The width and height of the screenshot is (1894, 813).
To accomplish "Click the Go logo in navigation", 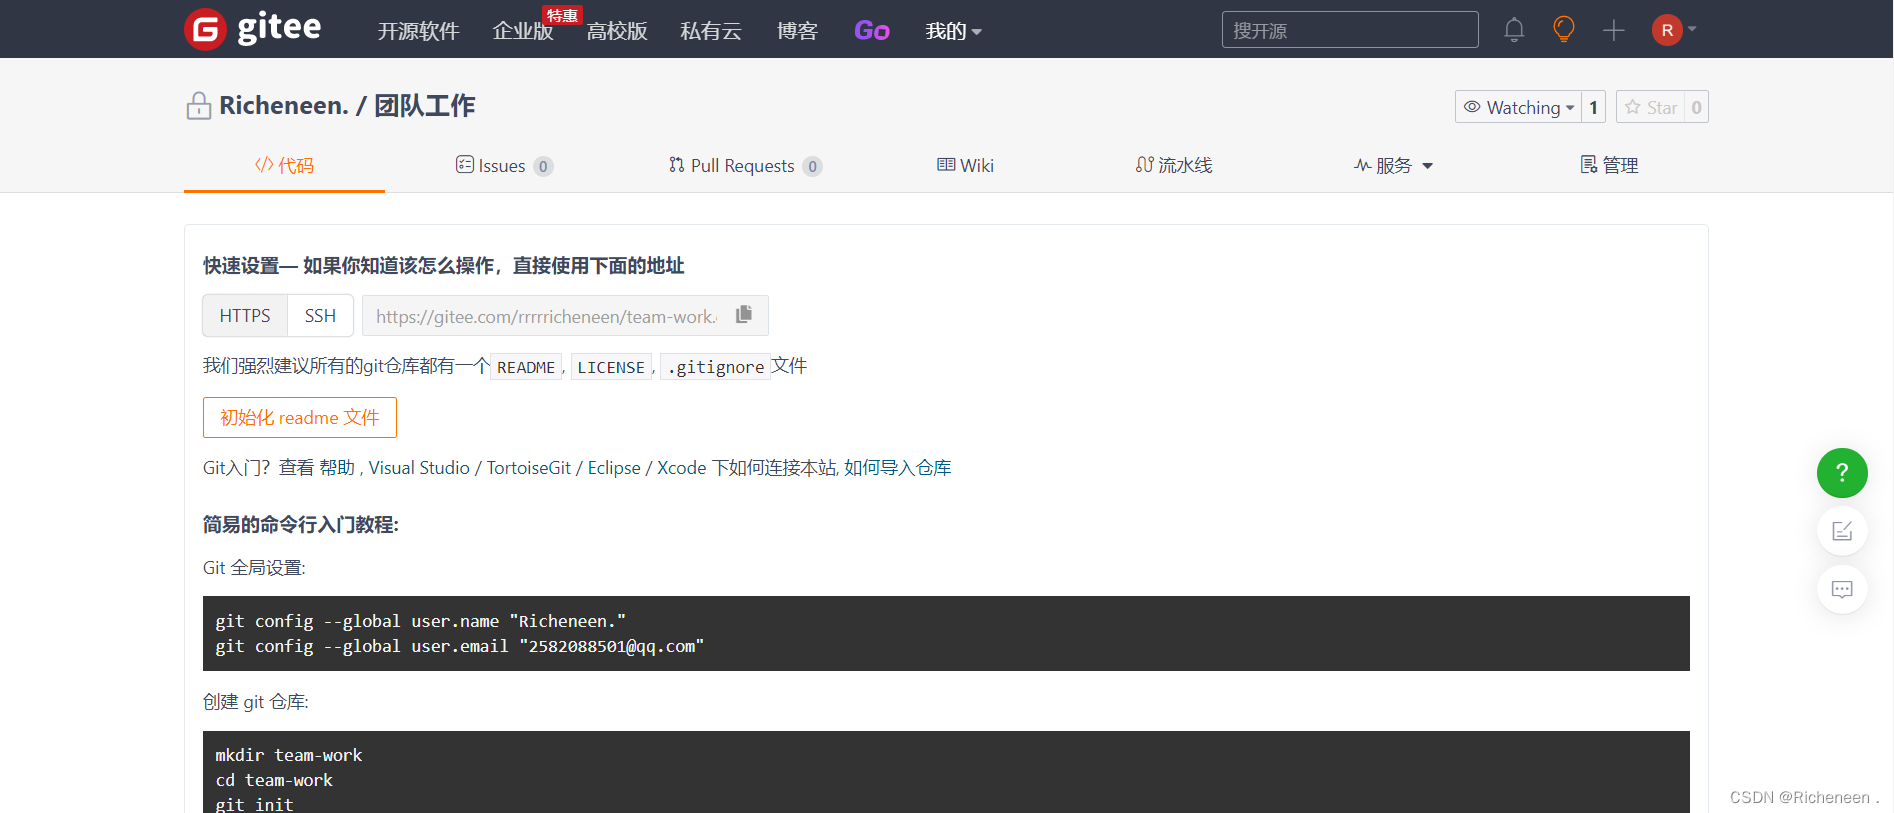I will [x=872, y=31].
